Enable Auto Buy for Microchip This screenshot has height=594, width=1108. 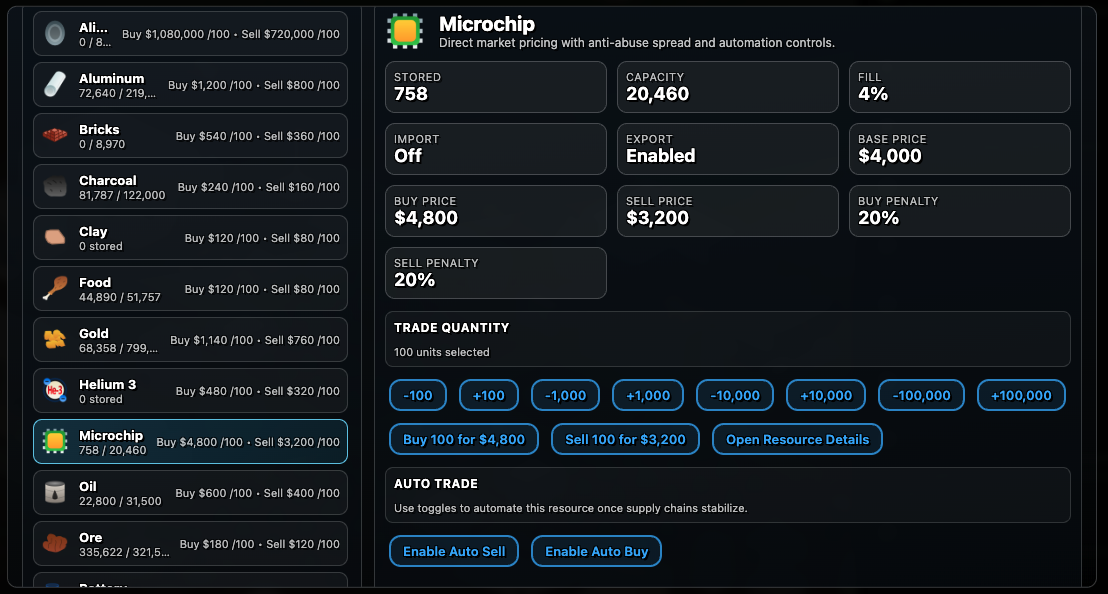(x=596, y=551)
